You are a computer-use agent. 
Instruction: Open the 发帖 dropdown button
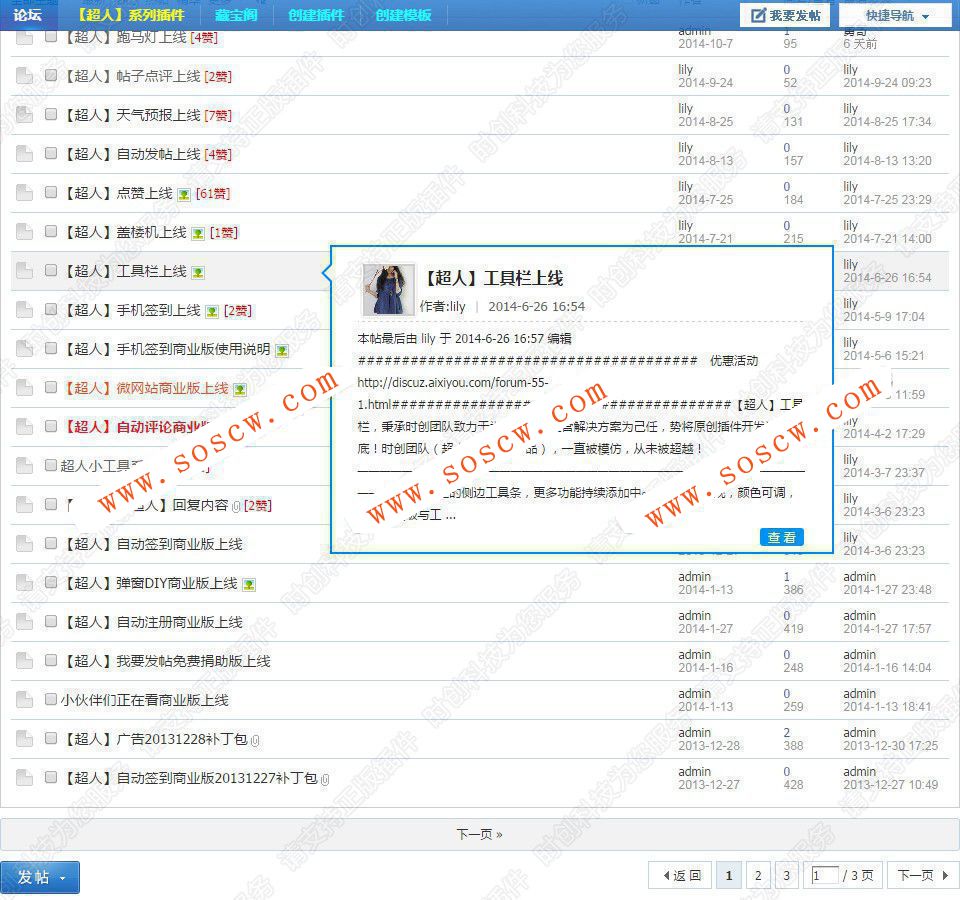click(x=40, y=877)
